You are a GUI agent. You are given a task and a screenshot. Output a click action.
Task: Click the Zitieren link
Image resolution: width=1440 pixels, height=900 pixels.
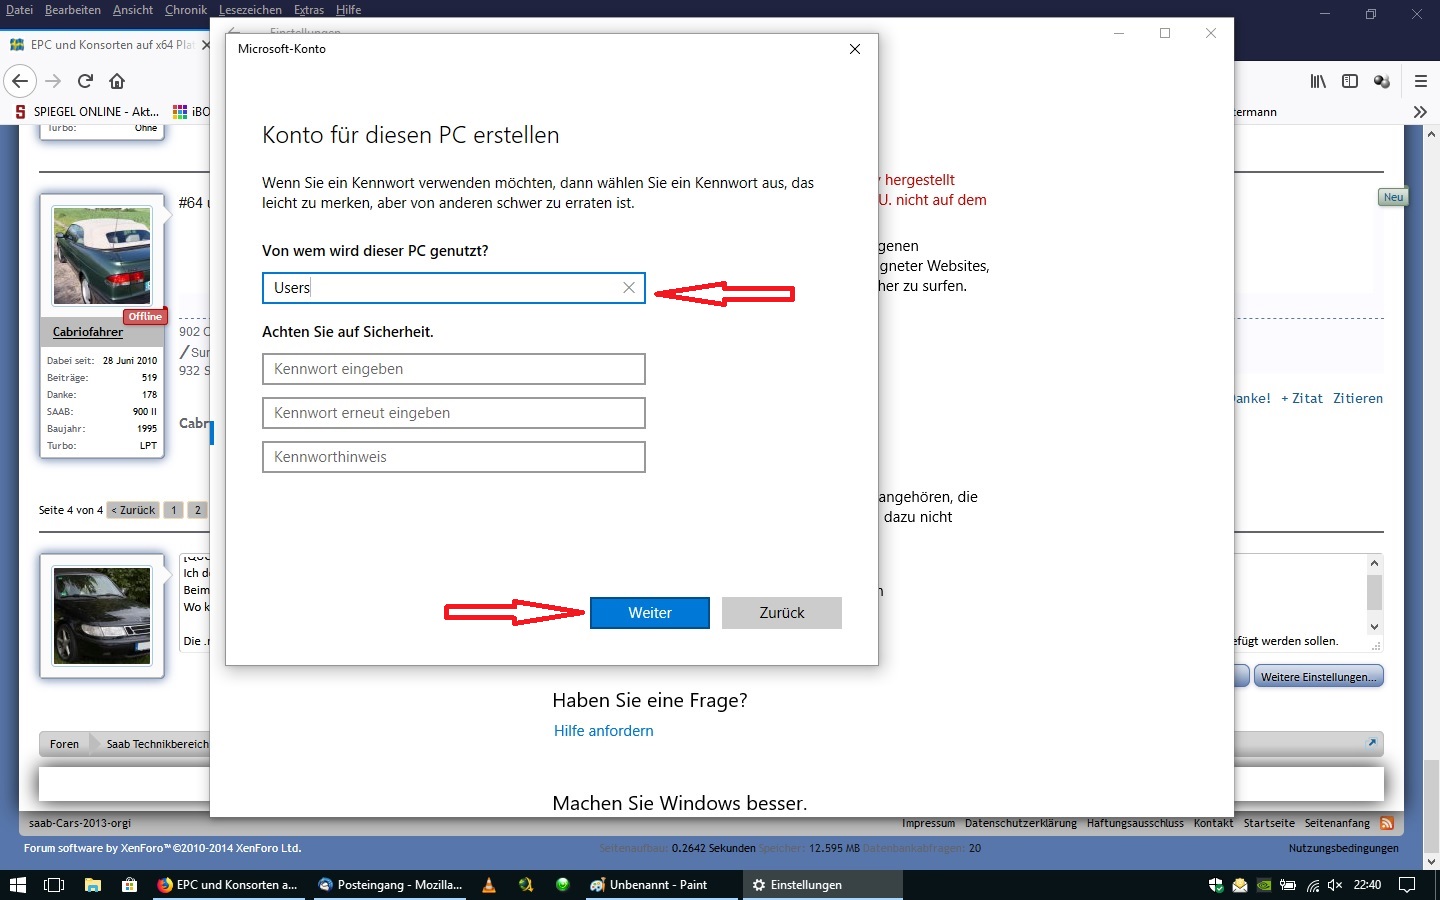coord(1358,398)
